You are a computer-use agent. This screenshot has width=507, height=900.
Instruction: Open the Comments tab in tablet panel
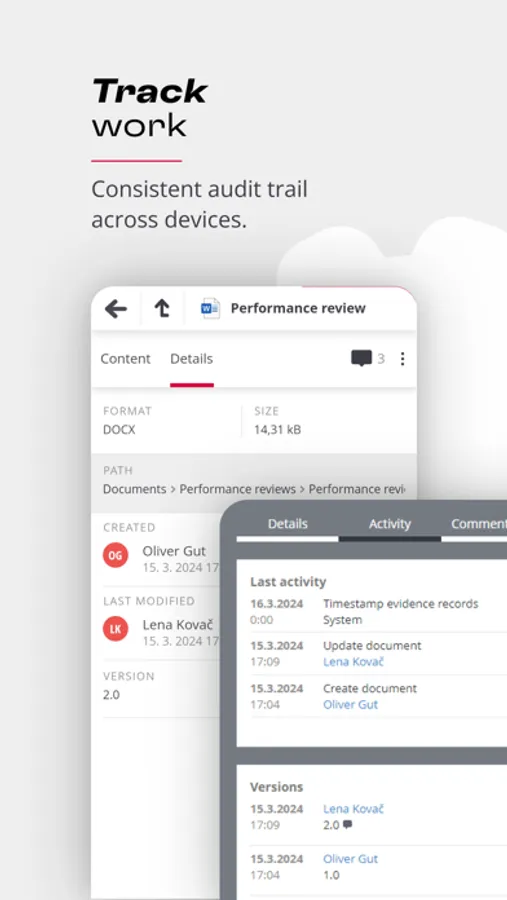point(478,524)
